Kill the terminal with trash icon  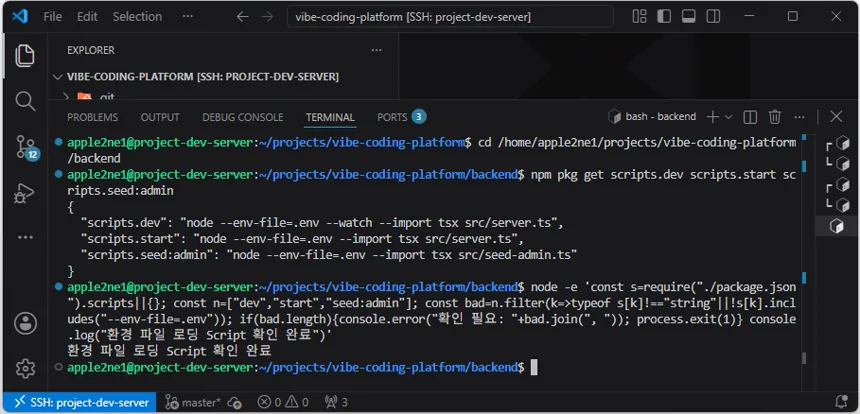[774, 117]
